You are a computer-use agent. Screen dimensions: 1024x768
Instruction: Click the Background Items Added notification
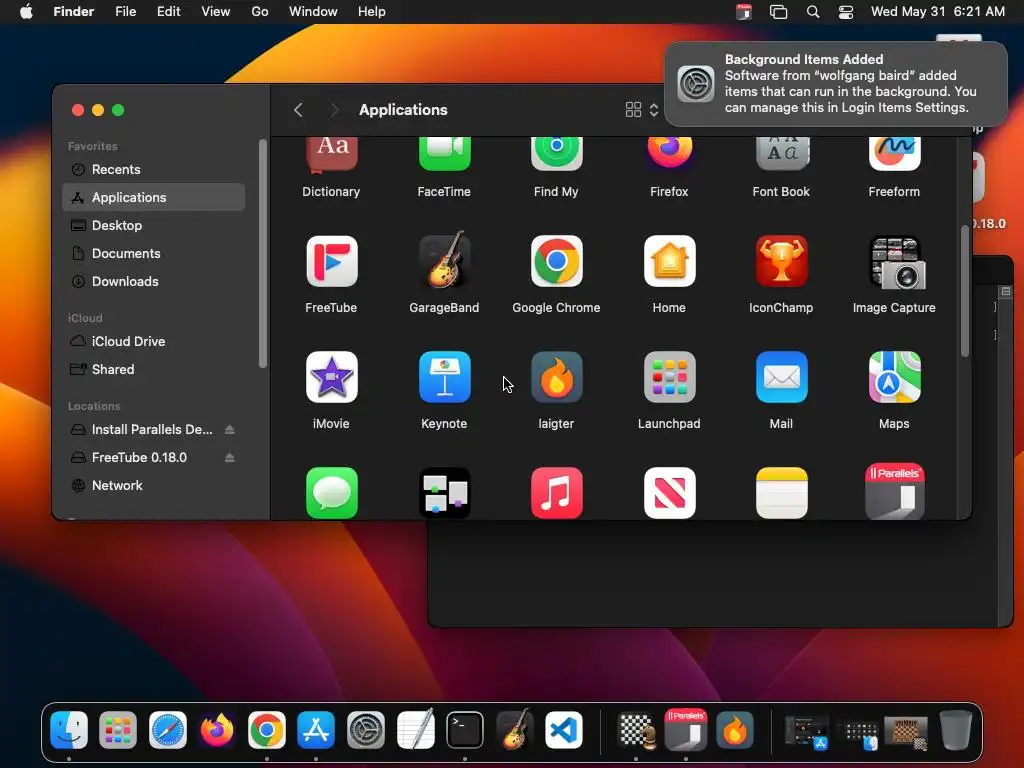pos(836,84)
